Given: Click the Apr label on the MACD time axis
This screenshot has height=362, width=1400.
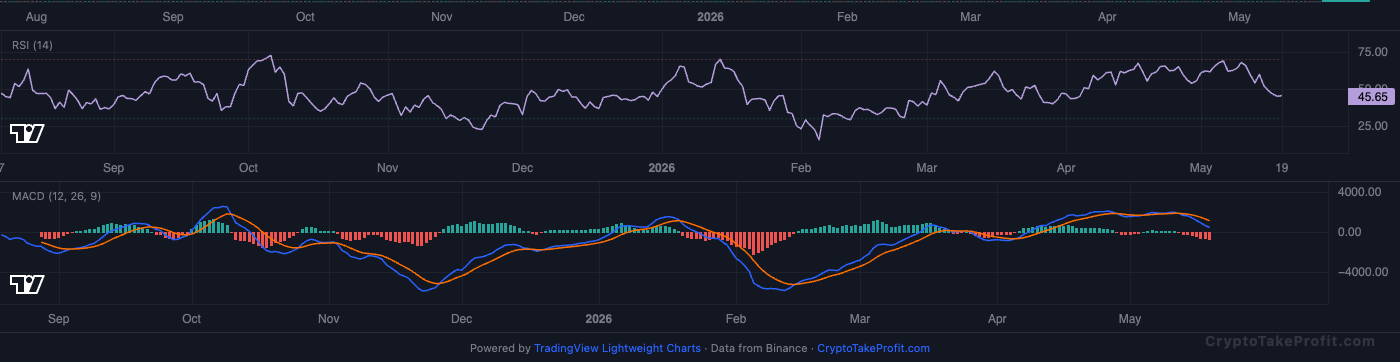Looking at the screenshot, I should click(996, 319).
